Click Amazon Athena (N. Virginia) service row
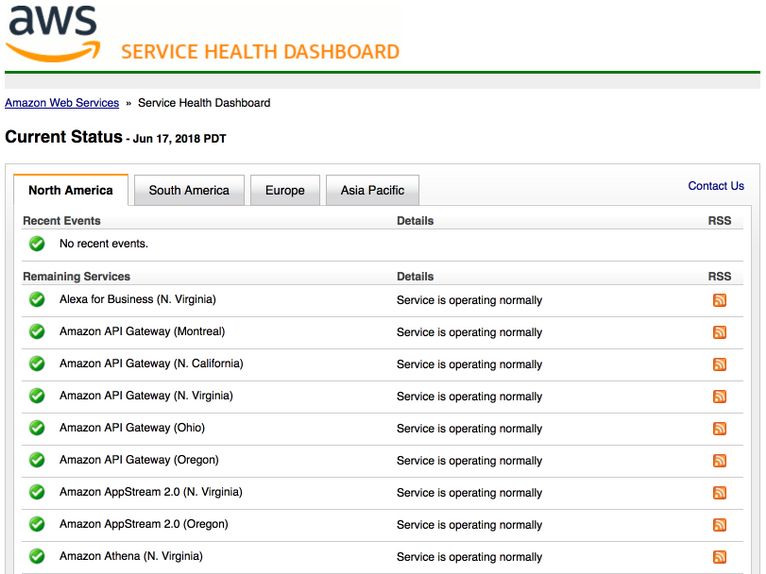Viewport: 766px width, 574px height. pyautogui.click(x=130, y=556)
